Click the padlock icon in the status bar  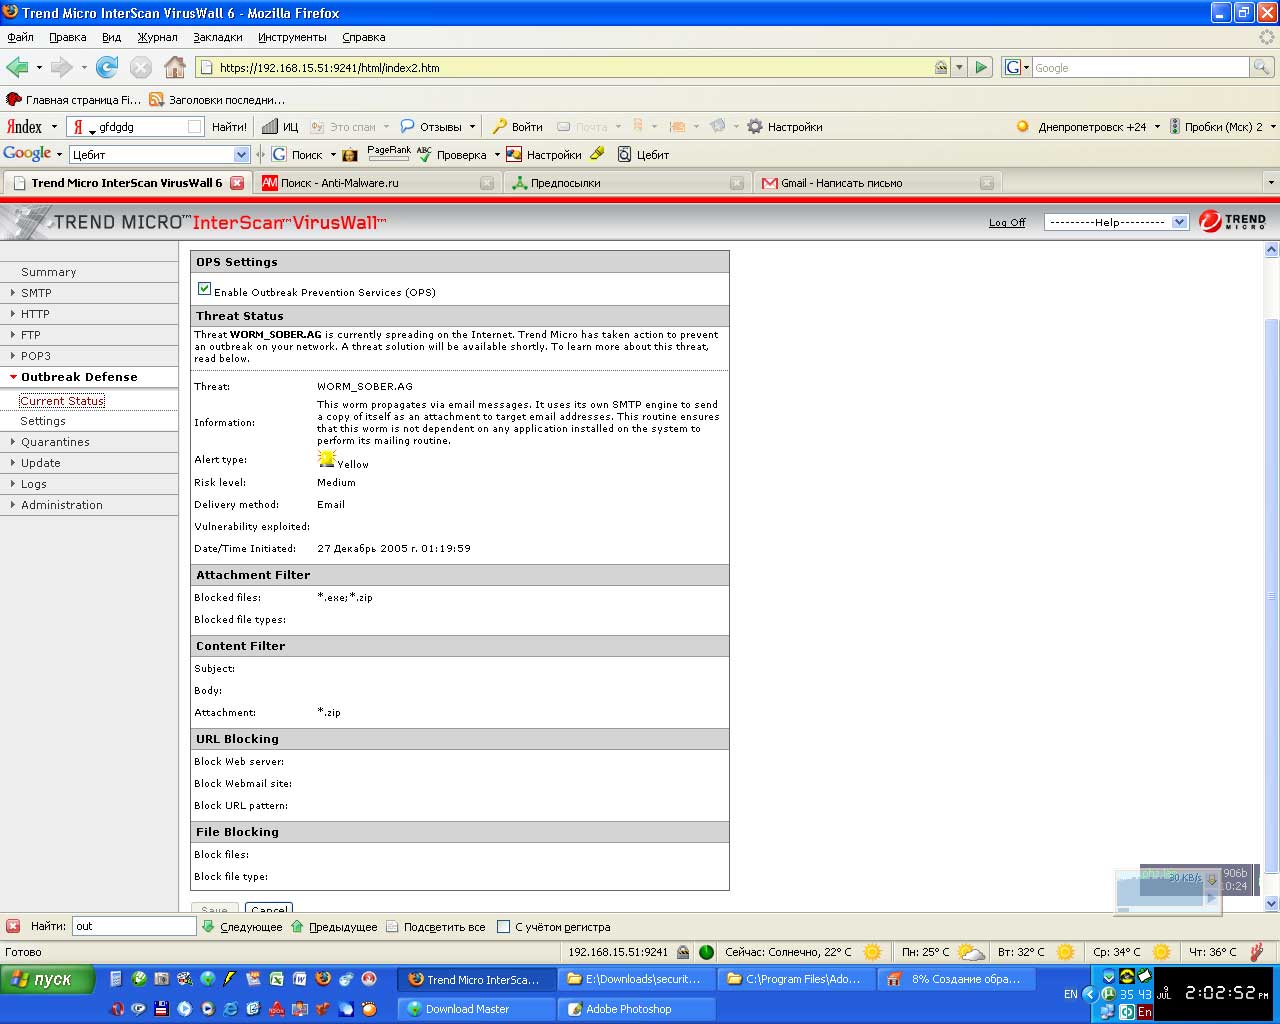[683, 952]
